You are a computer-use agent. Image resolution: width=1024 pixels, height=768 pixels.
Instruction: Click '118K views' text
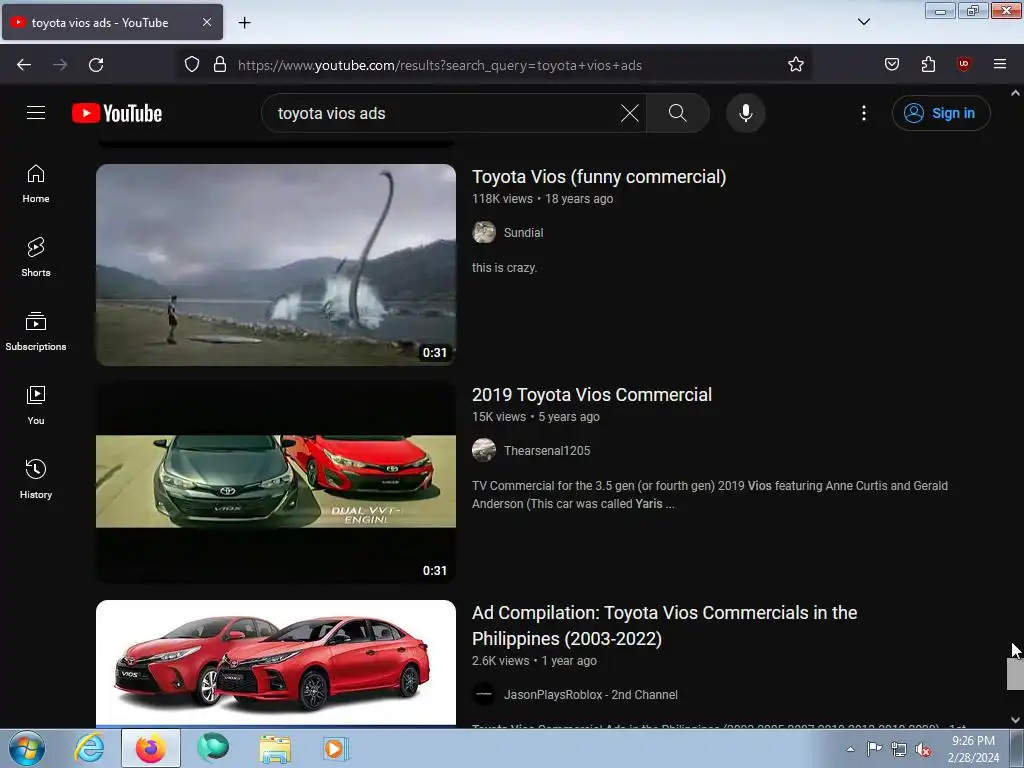point(502,199)
